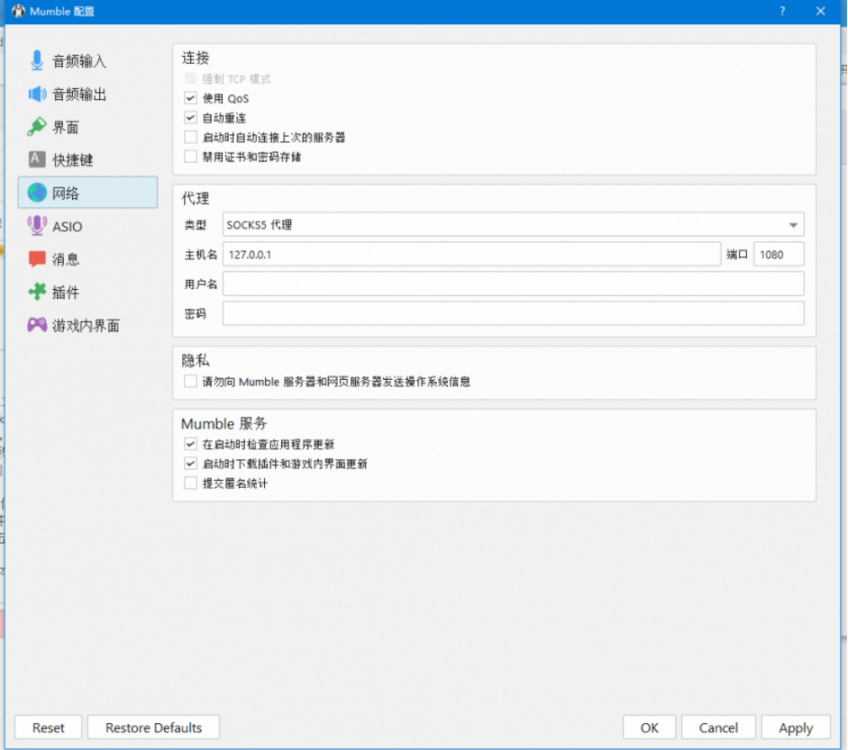Screen dimensions: 848x750
Task: Uncheck the 自动重连 checkbox
Action: (x=191, y=118)
